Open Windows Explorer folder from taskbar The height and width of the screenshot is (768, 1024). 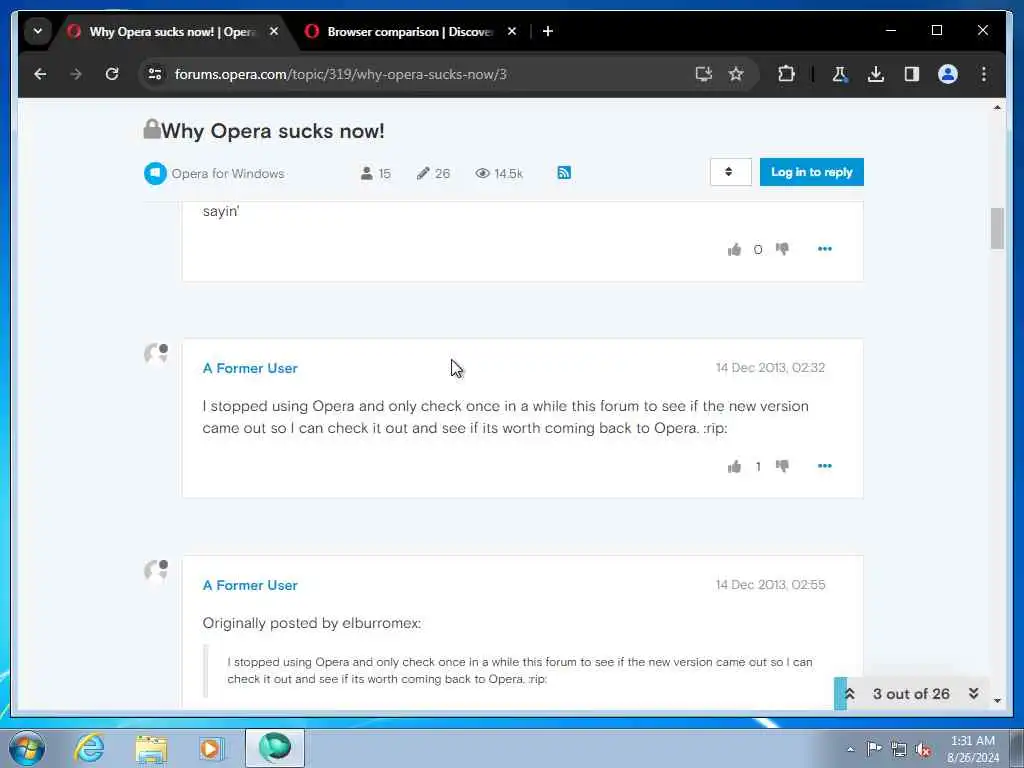(x=151, y=748)
